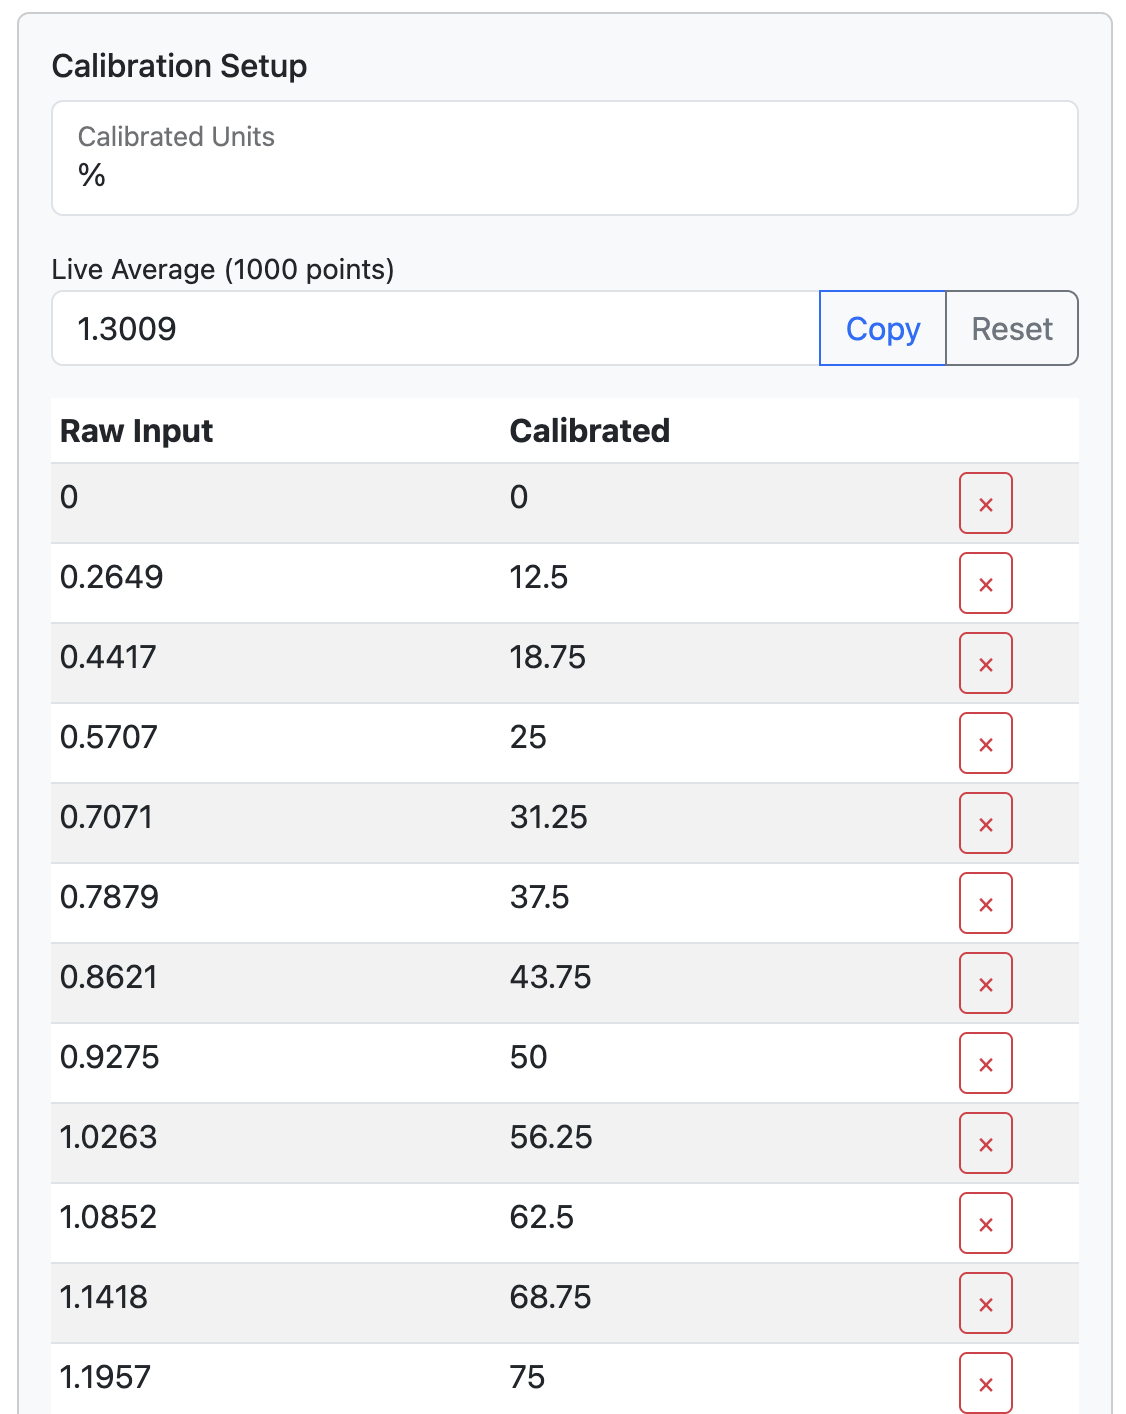Image resolution: width=1126 pixels, height=1414 pixels.
Task: Remove the 1.0852 calibration point
Action: (x=985, y=1224)
